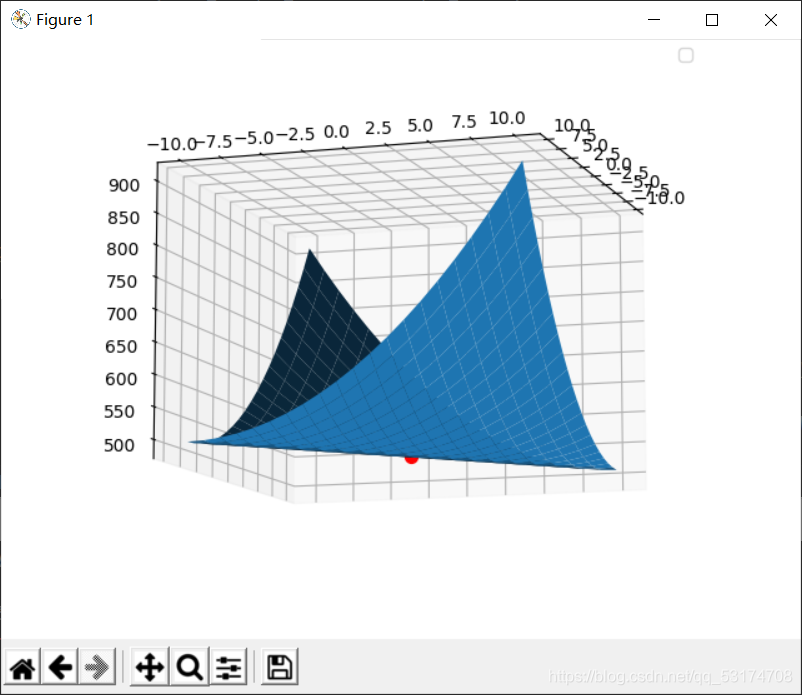Click the red point on the plot

[x=411, y=459]
